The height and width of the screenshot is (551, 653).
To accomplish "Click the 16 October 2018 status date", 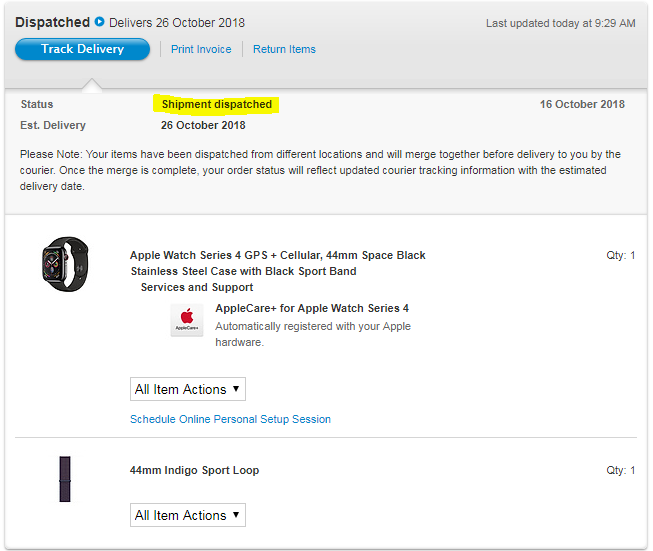I will click(582, 104).
